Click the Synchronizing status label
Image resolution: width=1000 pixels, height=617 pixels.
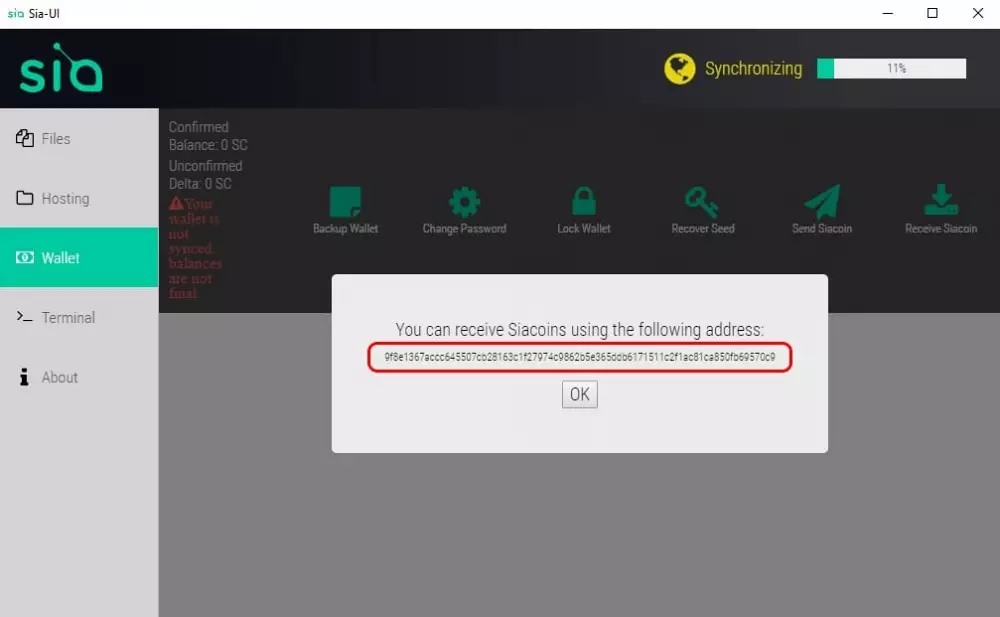point(753,69)
